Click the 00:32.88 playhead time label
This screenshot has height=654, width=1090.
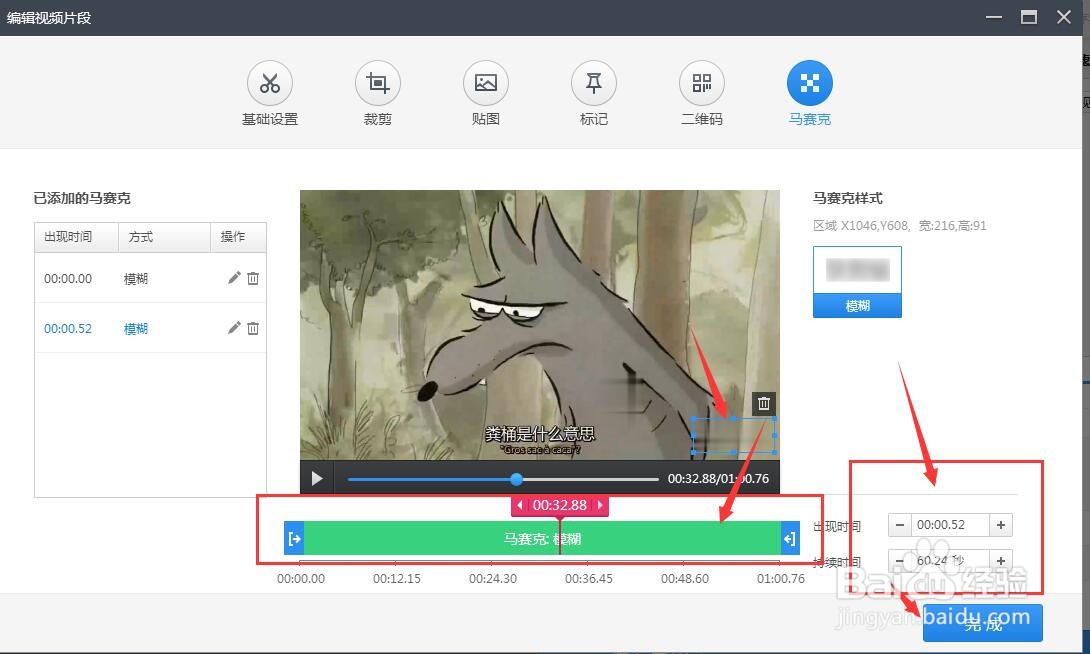(x=560, y=505)
